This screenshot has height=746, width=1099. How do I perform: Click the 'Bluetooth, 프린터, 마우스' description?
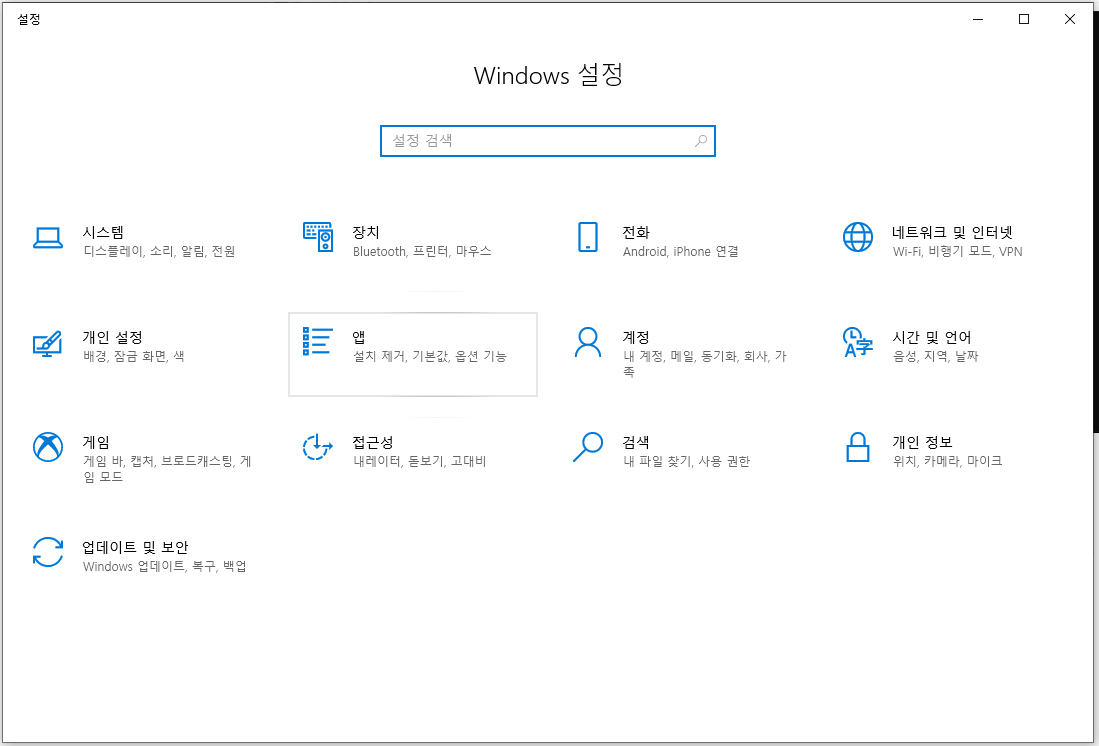coord(422,252)
